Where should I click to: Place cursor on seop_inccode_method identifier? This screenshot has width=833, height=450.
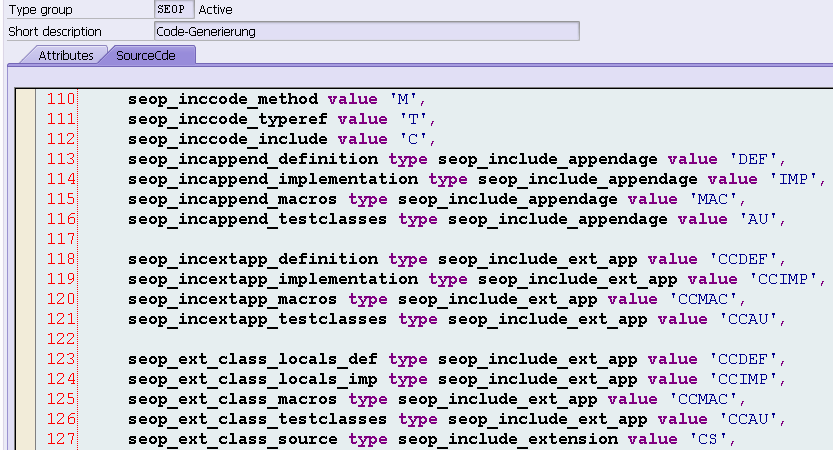pyautogui.click(x=223, y=99)
